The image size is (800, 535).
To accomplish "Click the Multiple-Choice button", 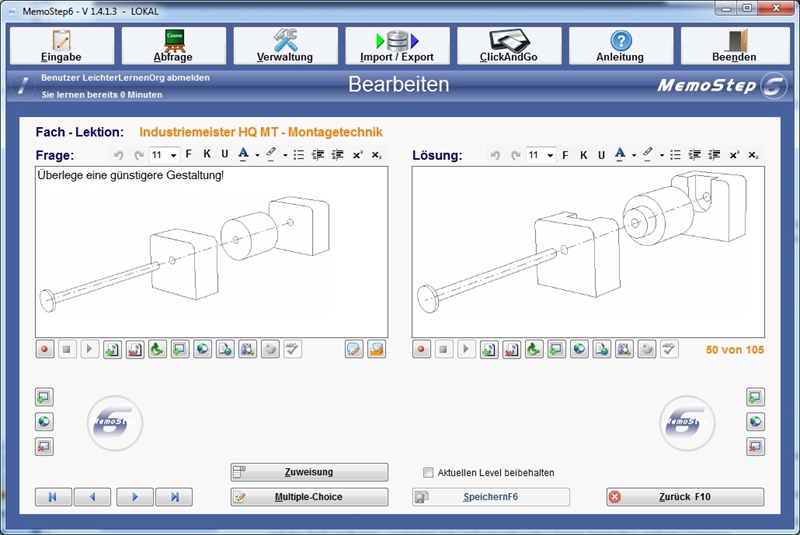I will coord(309,497).
